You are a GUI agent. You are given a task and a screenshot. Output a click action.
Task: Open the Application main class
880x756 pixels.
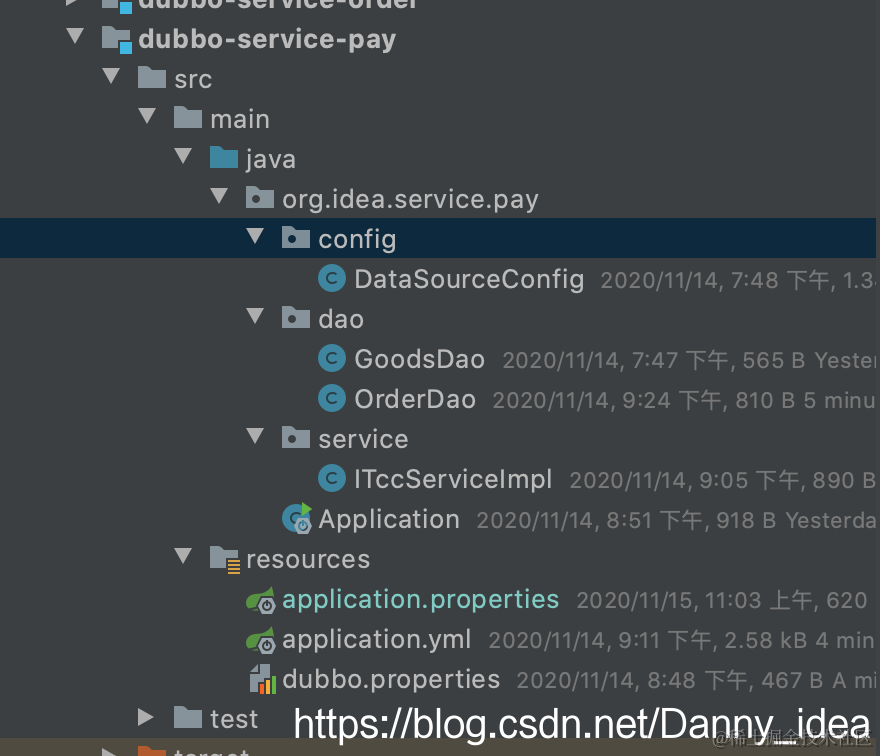tap(389, 519)
